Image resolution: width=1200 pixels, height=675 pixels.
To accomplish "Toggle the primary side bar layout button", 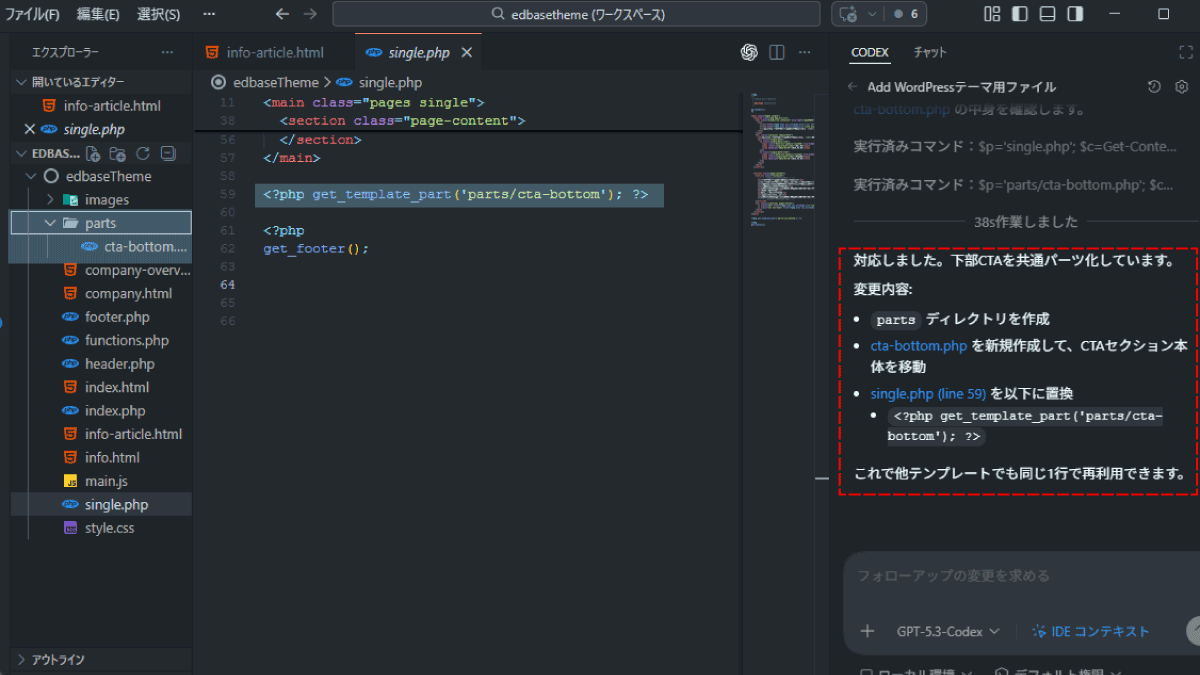I will coord(1020,14).
